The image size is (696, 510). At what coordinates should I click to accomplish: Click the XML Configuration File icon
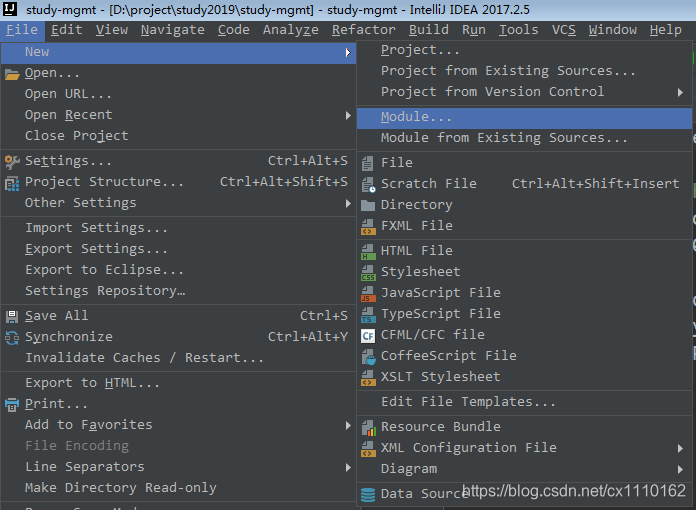(368, 449)
